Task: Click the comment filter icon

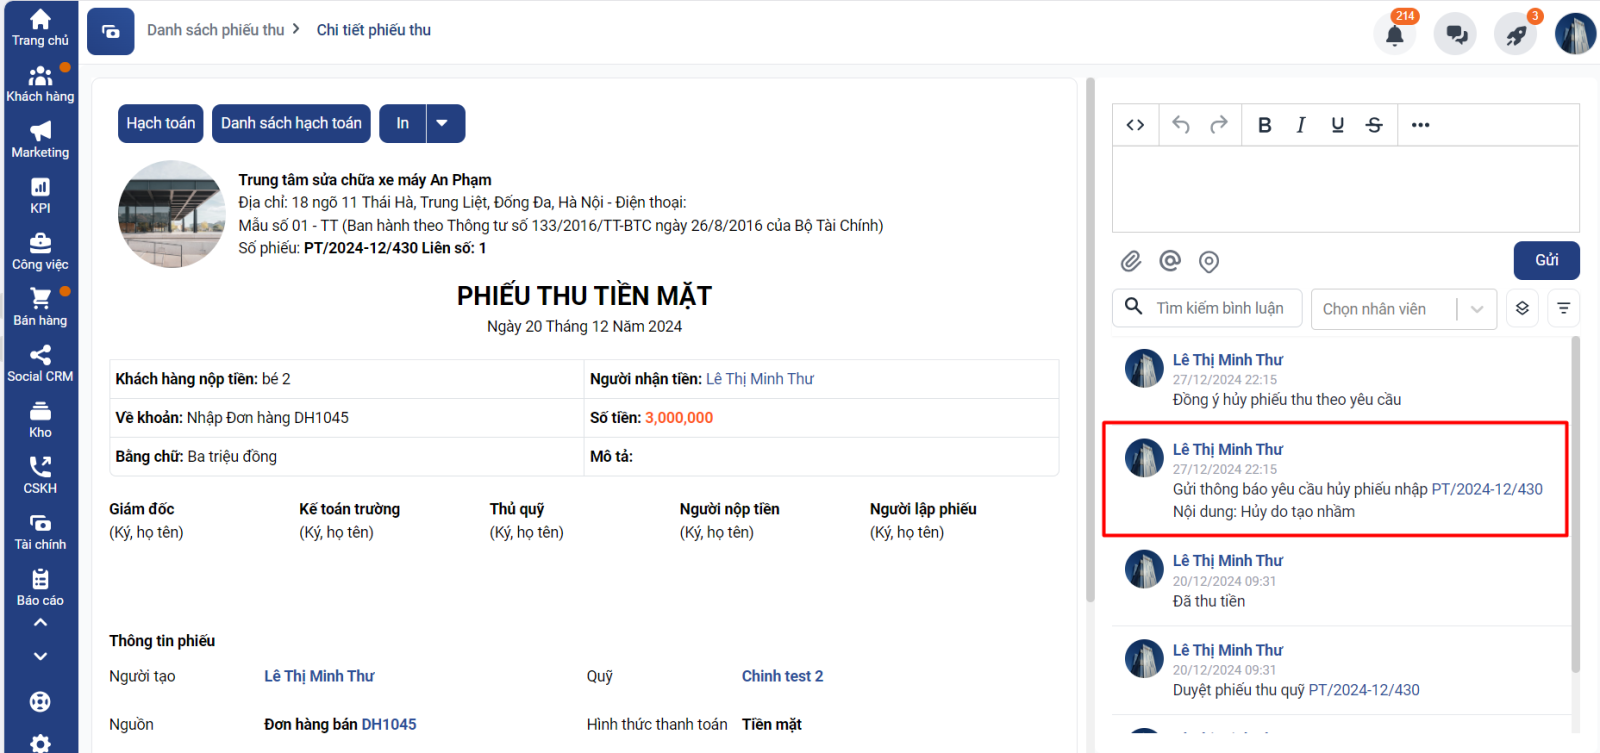Action: coord(1564,308)
